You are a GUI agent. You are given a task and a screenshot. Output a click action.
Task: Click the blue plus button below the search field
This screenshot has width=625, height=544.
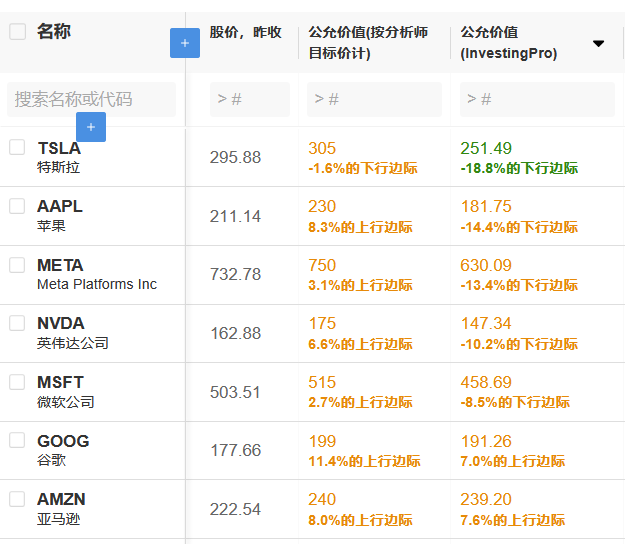pos(91,127)
